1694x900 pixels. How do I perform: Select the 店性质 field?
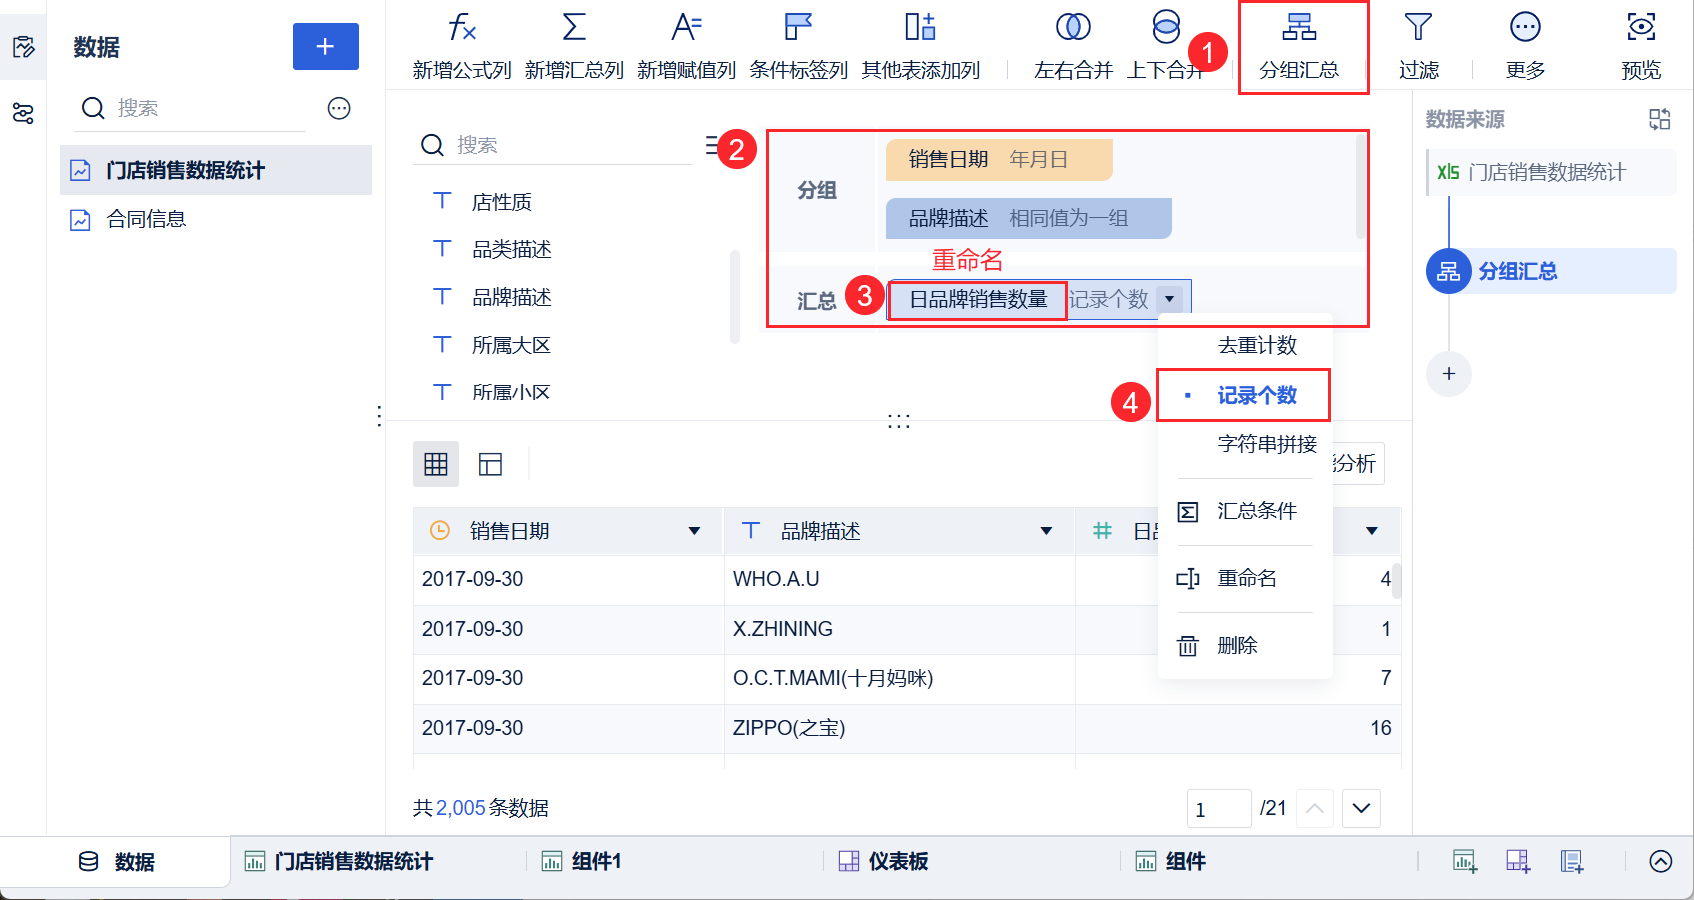pyautogui.click(x=501, y=202)
